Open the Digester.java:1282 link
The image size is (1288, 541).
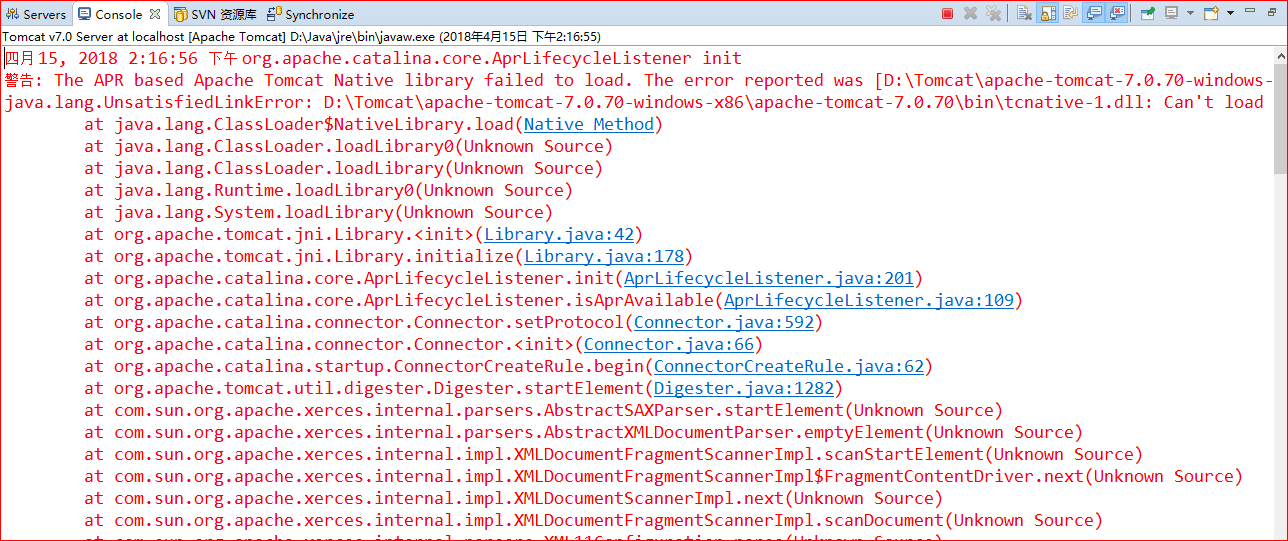pos(744,389)
